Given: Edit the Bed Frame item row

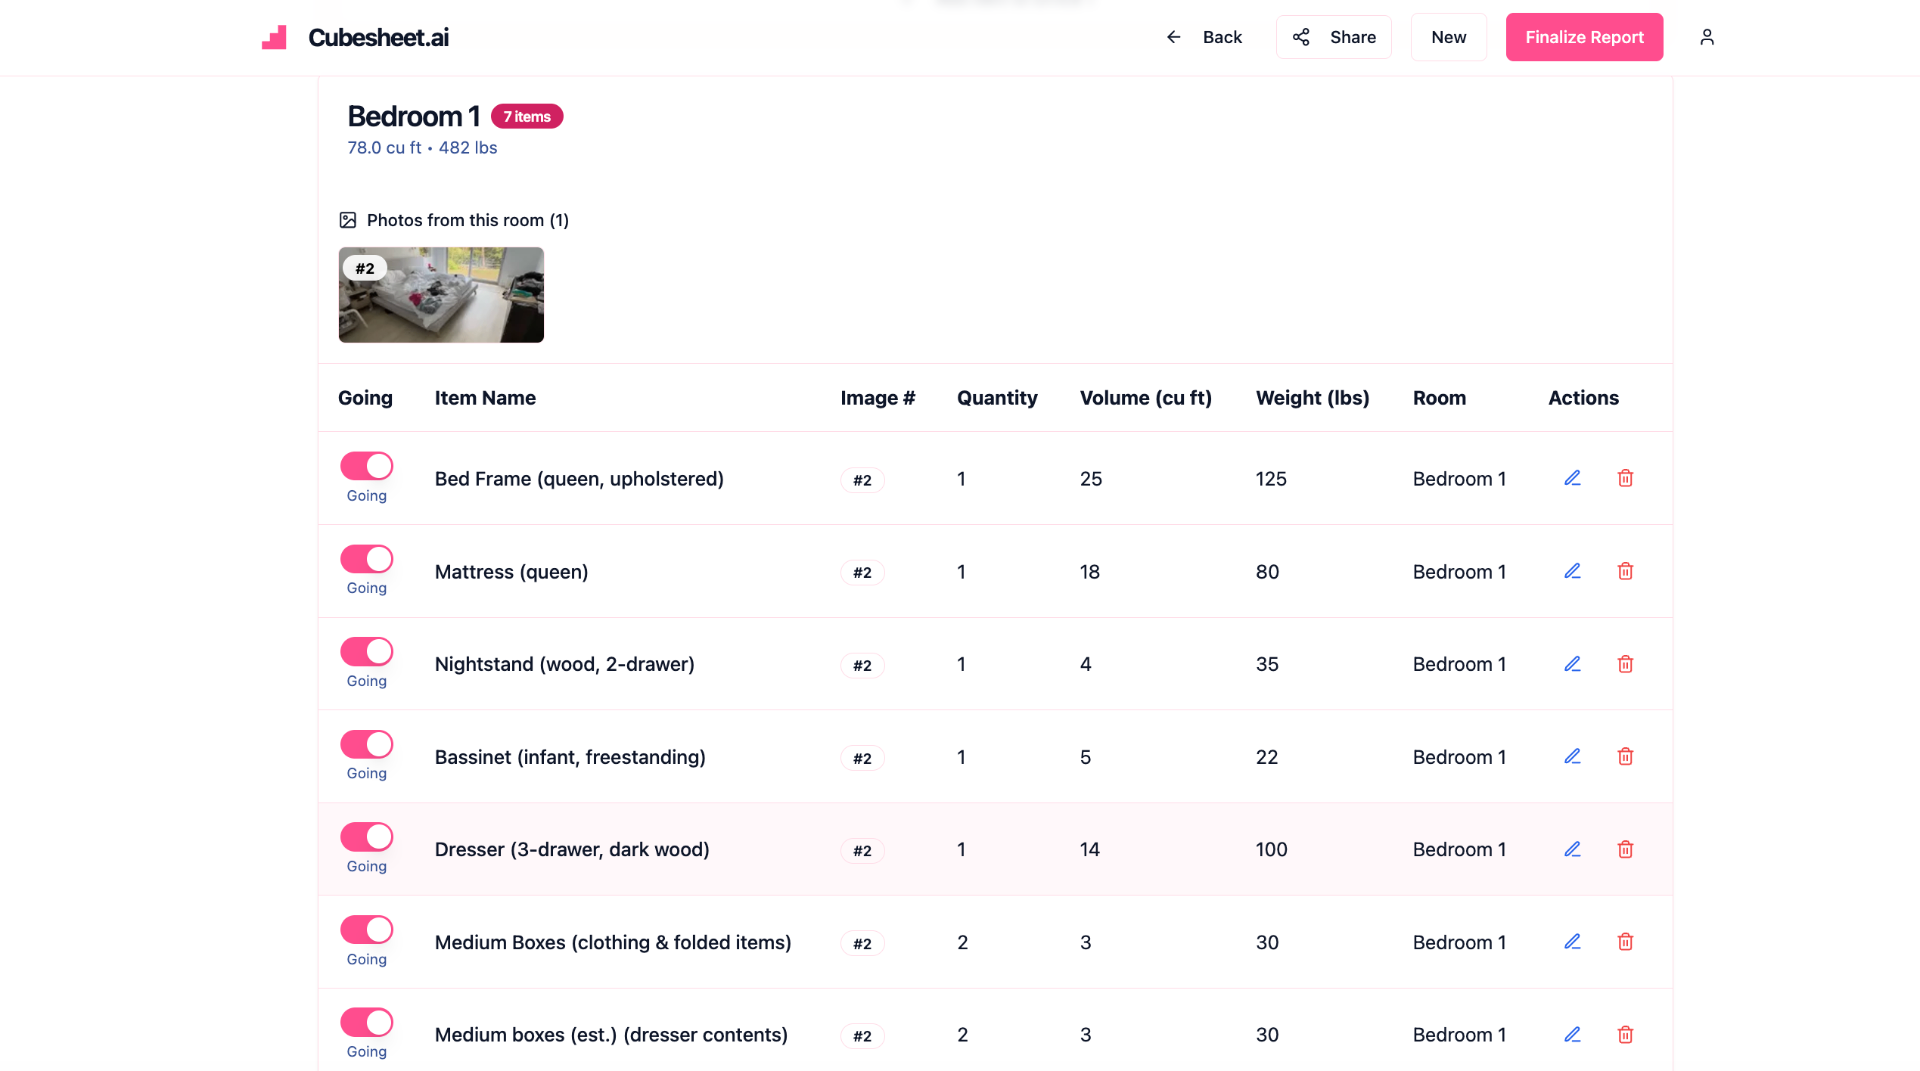Looking at the screenshot, I should click(x=1572, y=478).
